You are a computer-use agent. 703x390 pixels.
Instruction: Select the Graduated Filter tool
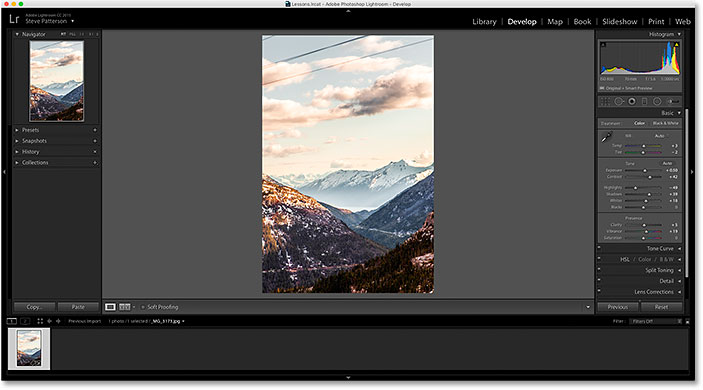pyautogui.click(x=644, y=101)
